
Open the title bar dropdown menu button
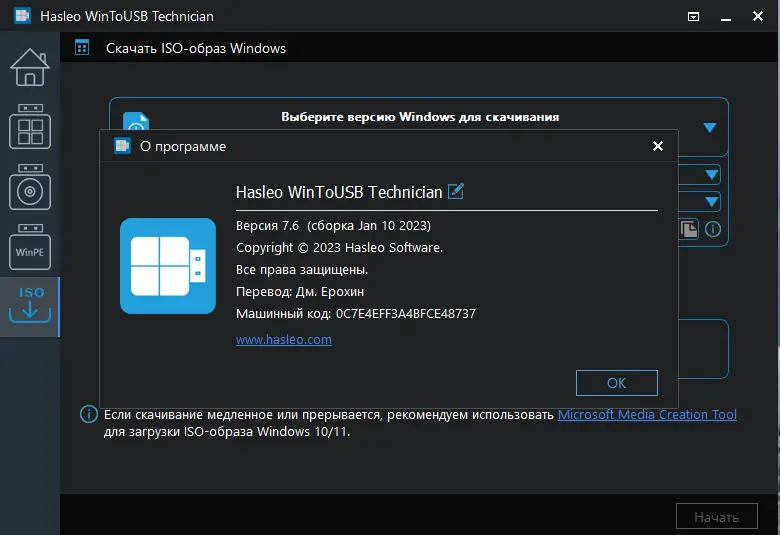694,17
